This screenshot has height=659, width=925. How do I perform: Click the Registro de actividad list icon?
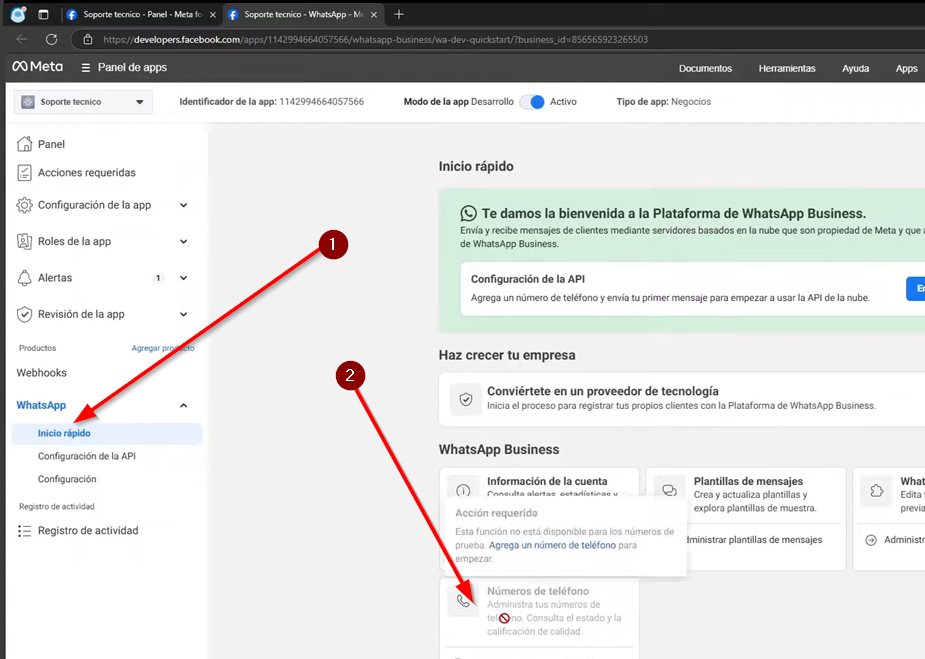pos(24,531)
